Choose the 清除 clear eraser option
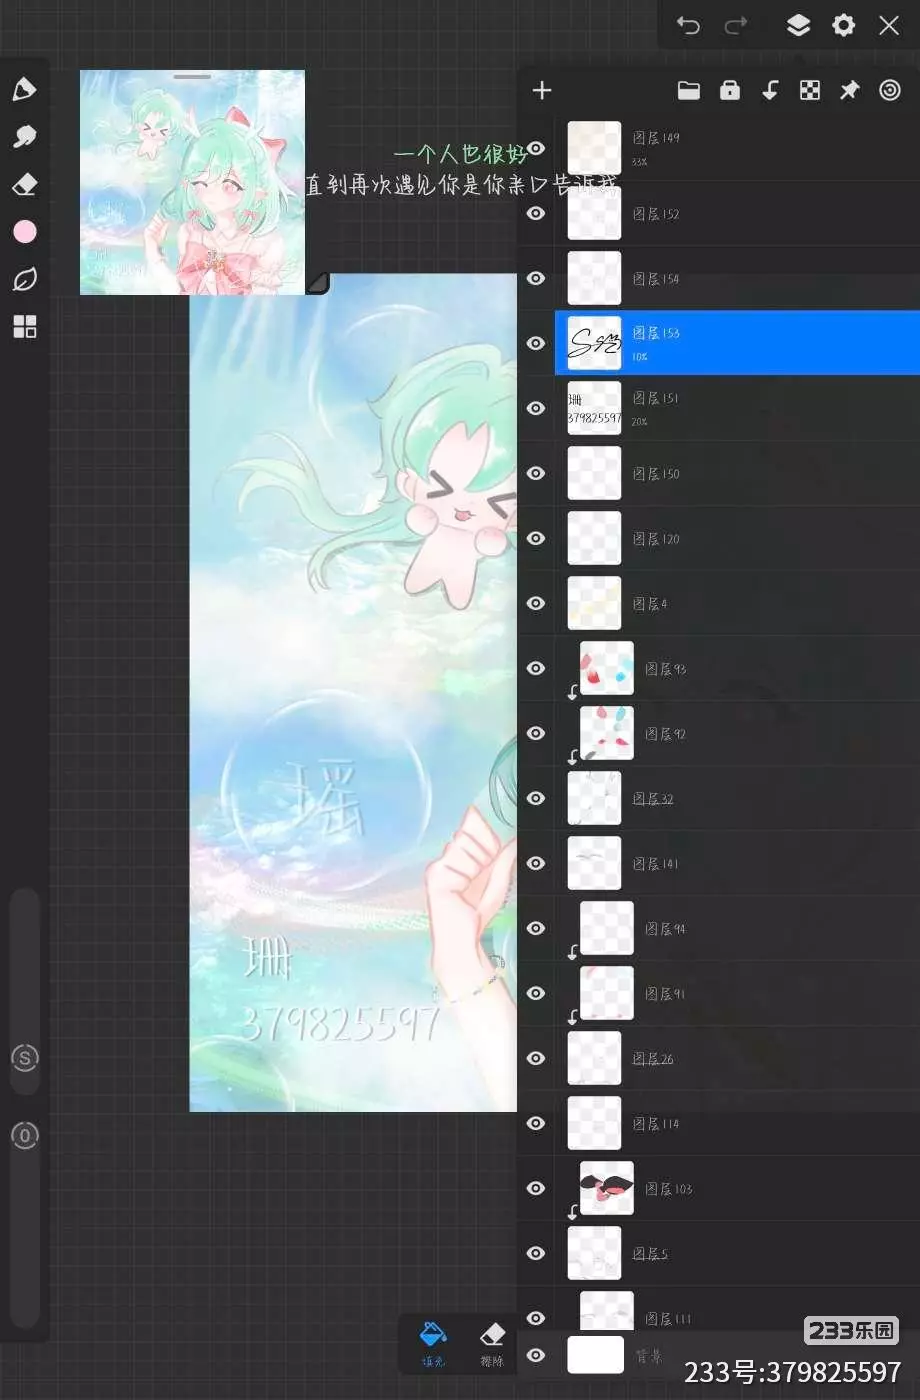 [x=492, y=1342]
